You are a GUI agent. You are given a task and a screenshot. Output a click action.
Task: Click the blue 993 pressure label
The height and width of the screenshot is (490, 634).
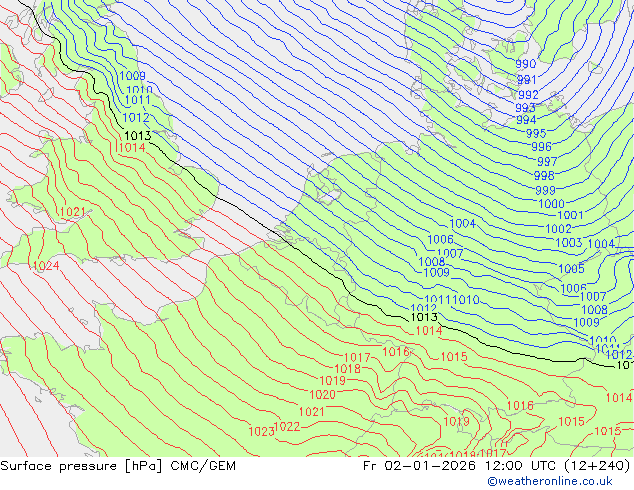[525, 108]
